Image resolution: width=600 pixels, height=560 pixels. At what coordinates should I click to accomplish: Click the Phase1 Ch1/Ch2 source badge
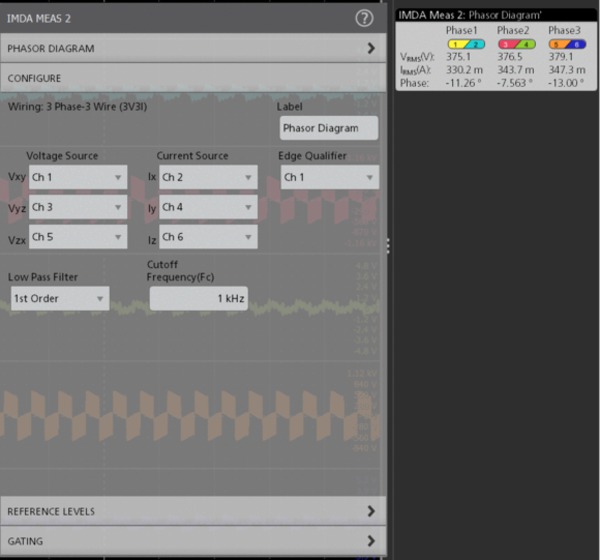click(x=466, y=44)
